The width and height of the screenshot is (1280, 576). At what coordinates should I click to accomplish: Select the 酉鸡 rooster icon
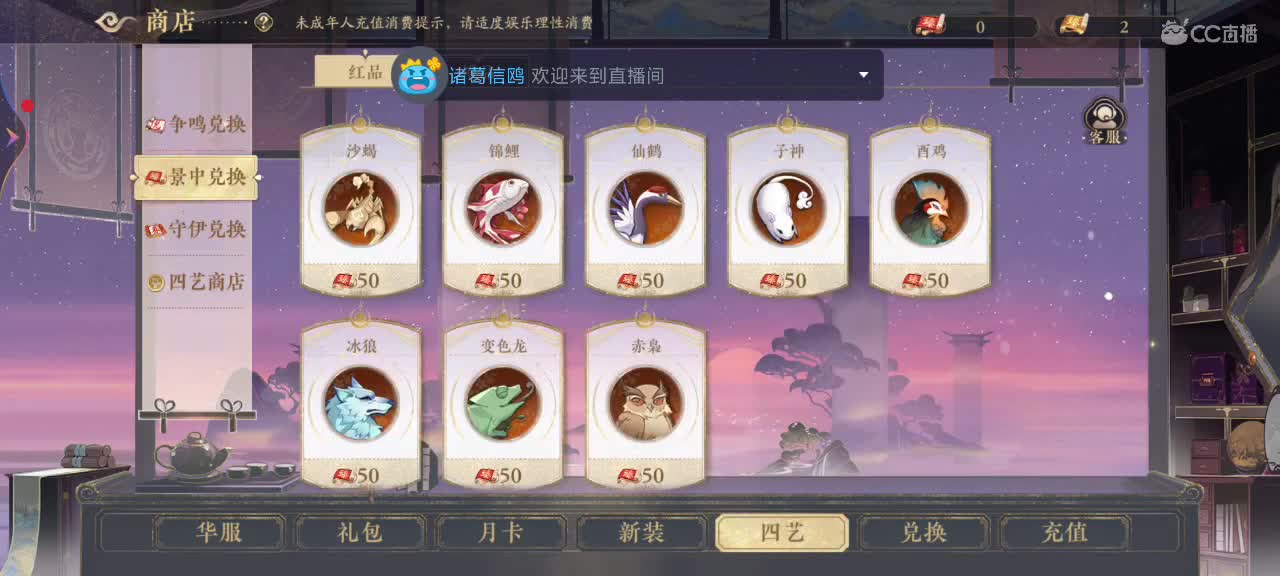(930, 209)
